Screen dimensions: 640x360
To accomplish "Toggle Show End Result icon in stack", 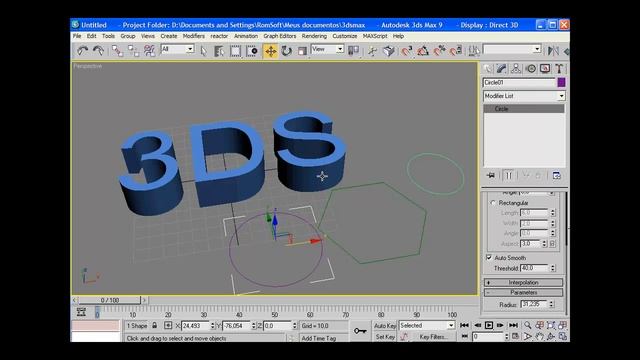I will (x=509, y=176).
